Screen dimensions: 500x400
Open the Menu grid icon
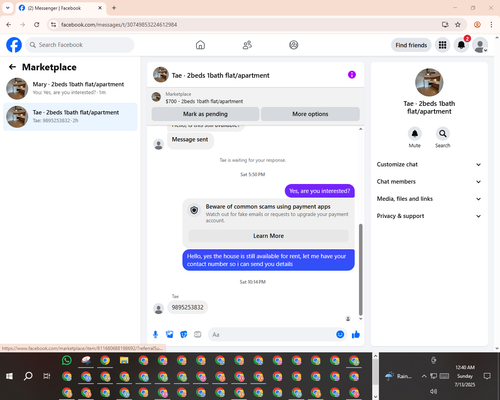pyautogui.click(x=442, y=45)
